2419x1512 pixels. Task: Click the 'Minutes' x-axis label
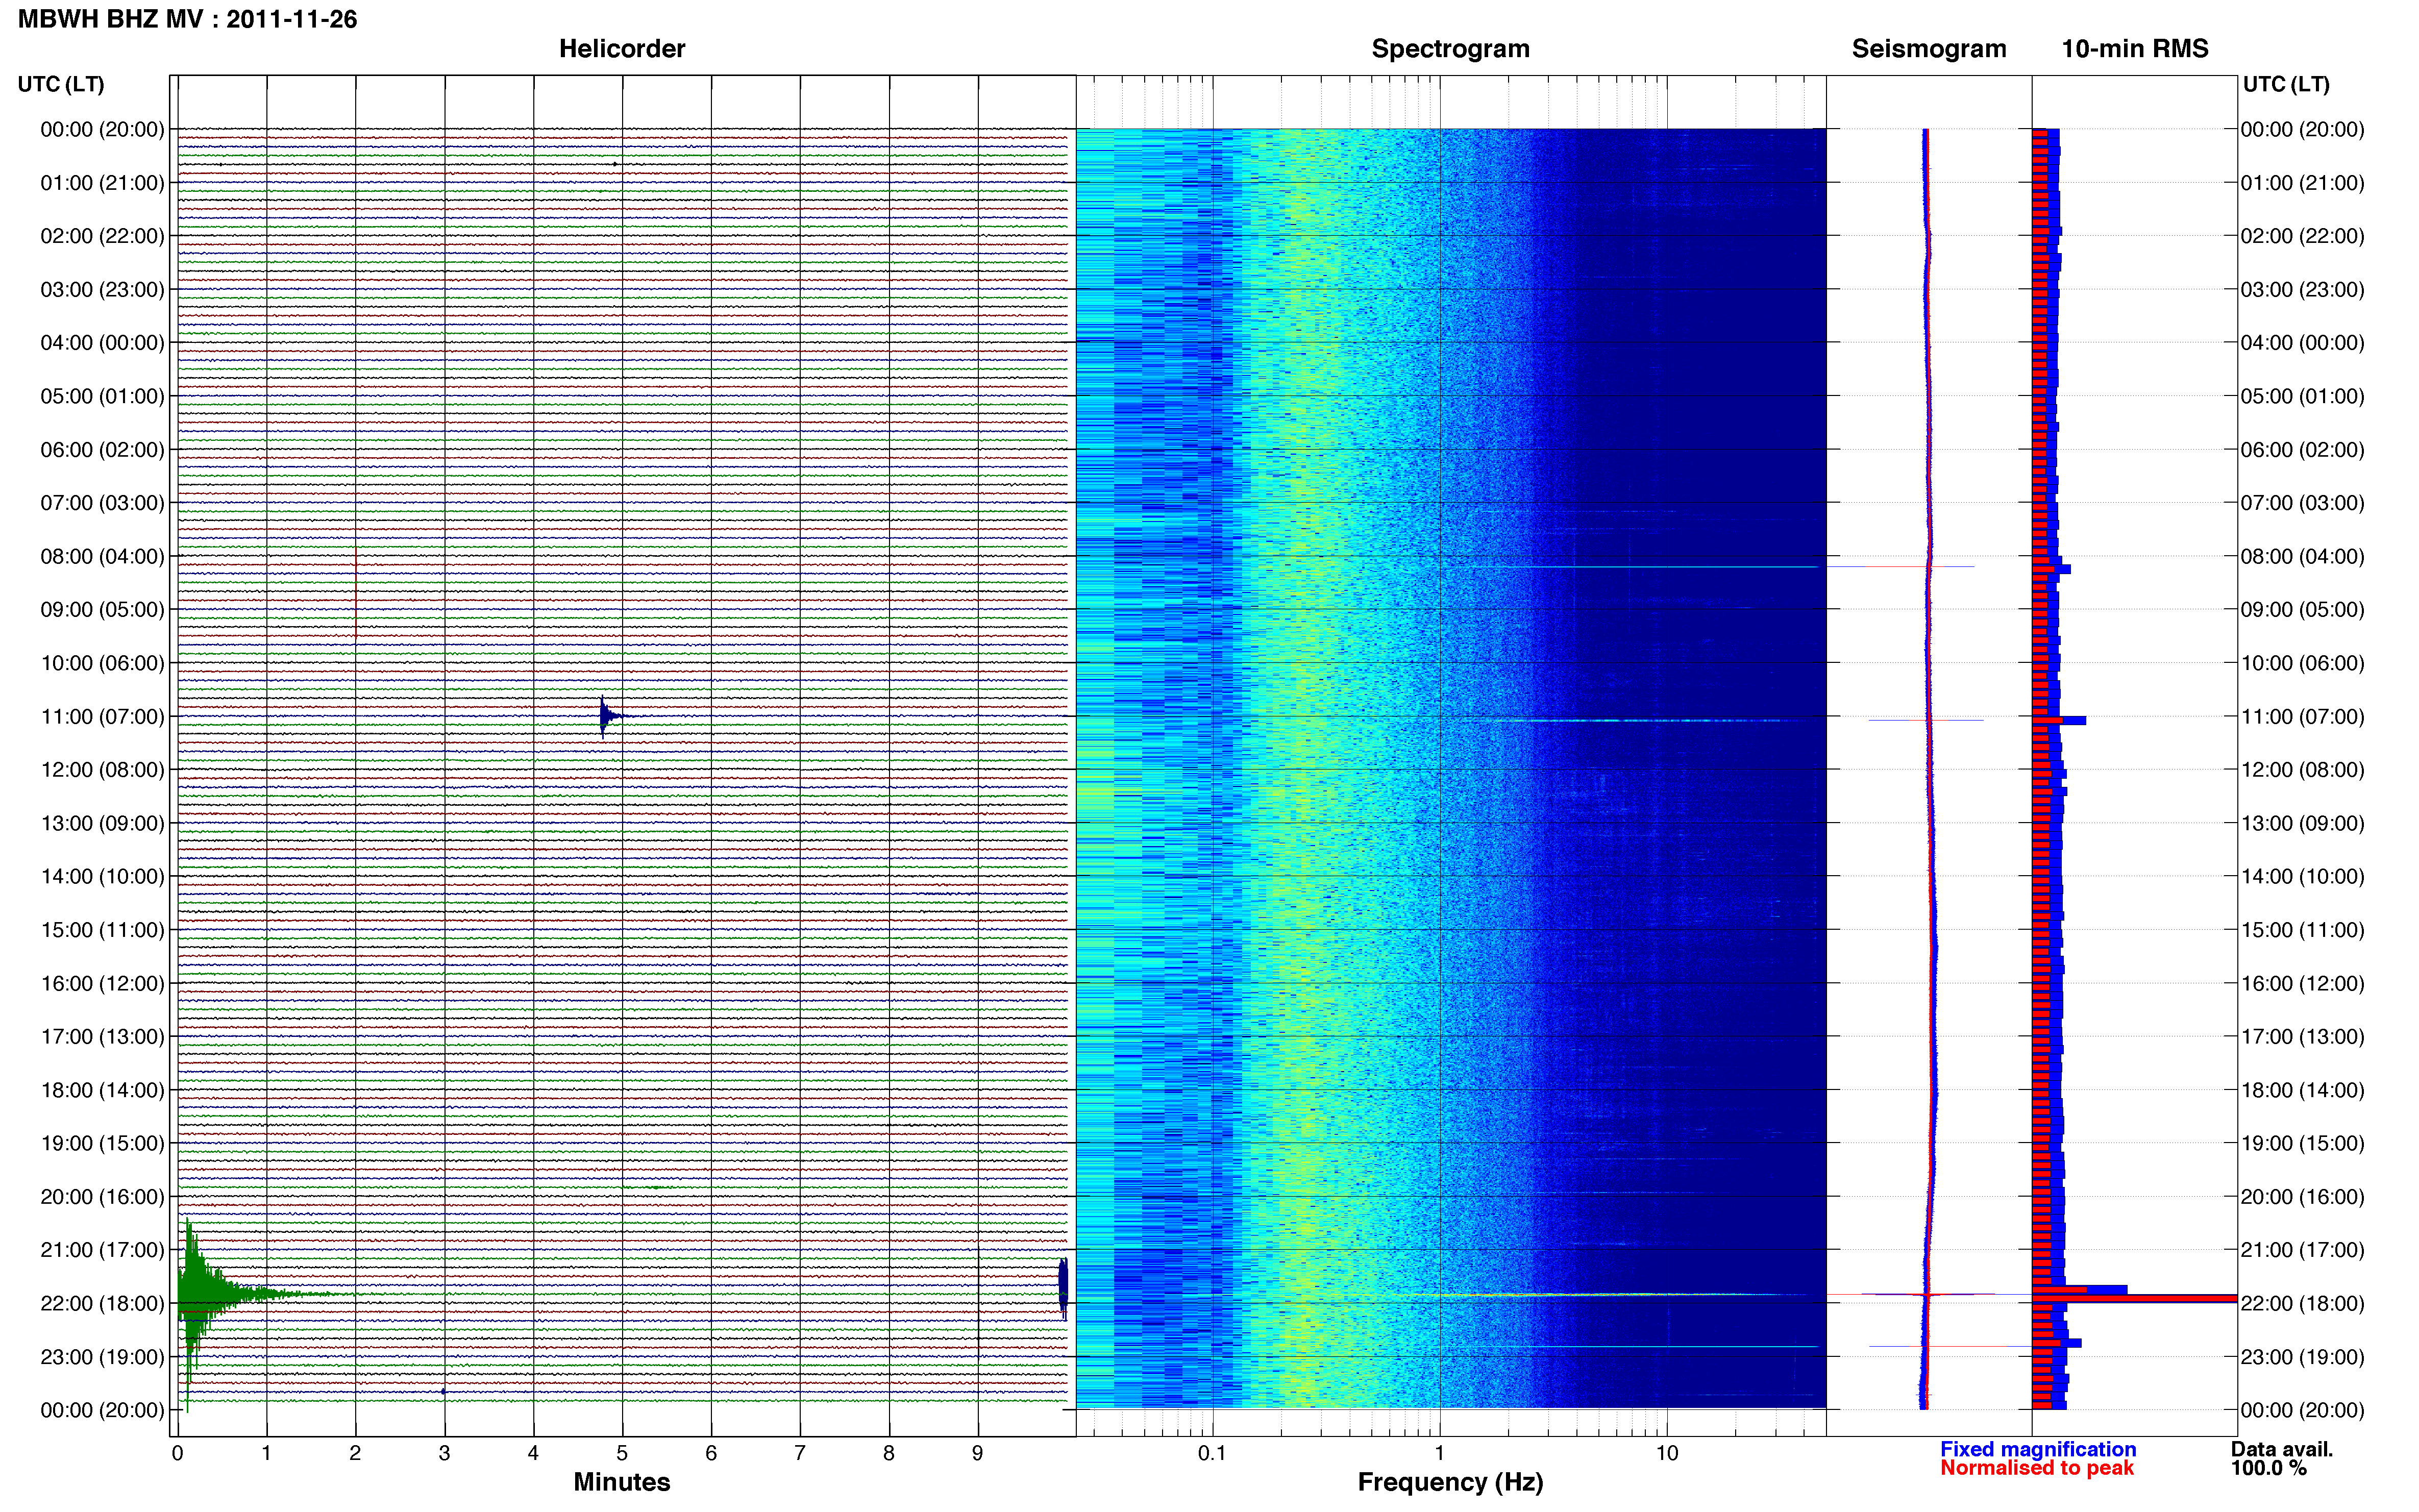622,1482
